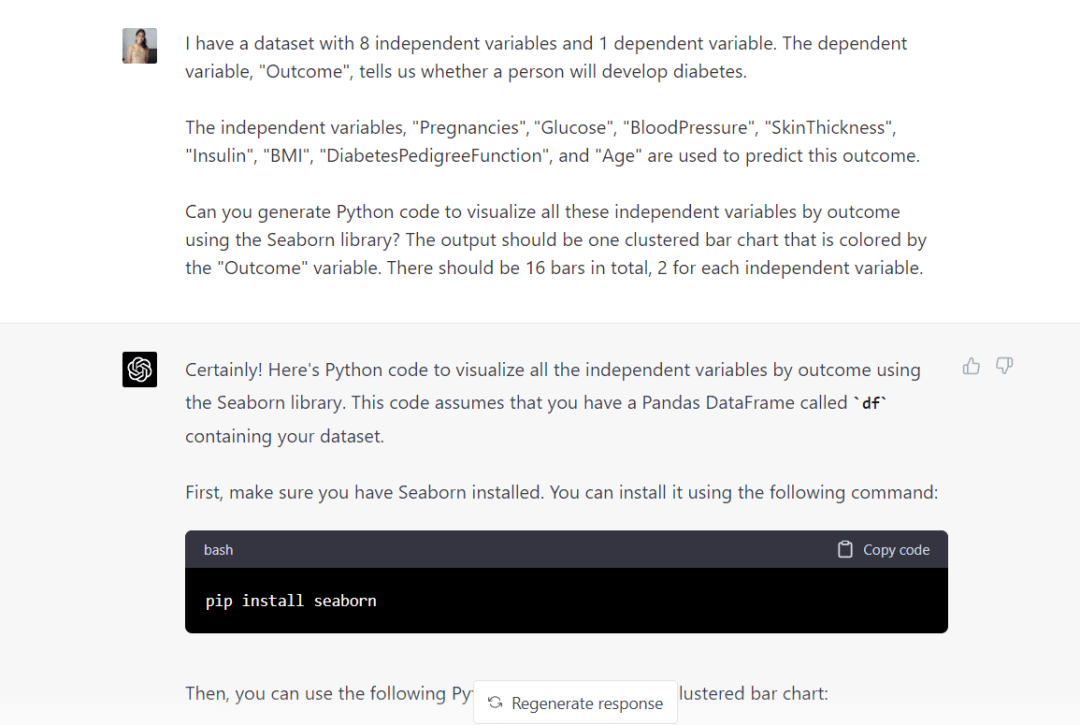Click the user's profile picture
This screenshot has width=1080, height=725.
(139, 45)
